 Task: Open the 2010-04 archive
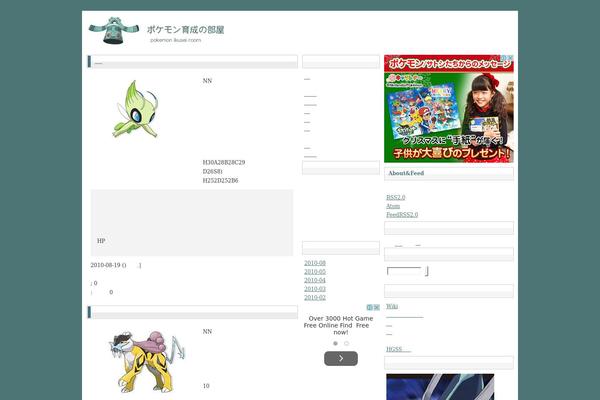pos(315,280)
